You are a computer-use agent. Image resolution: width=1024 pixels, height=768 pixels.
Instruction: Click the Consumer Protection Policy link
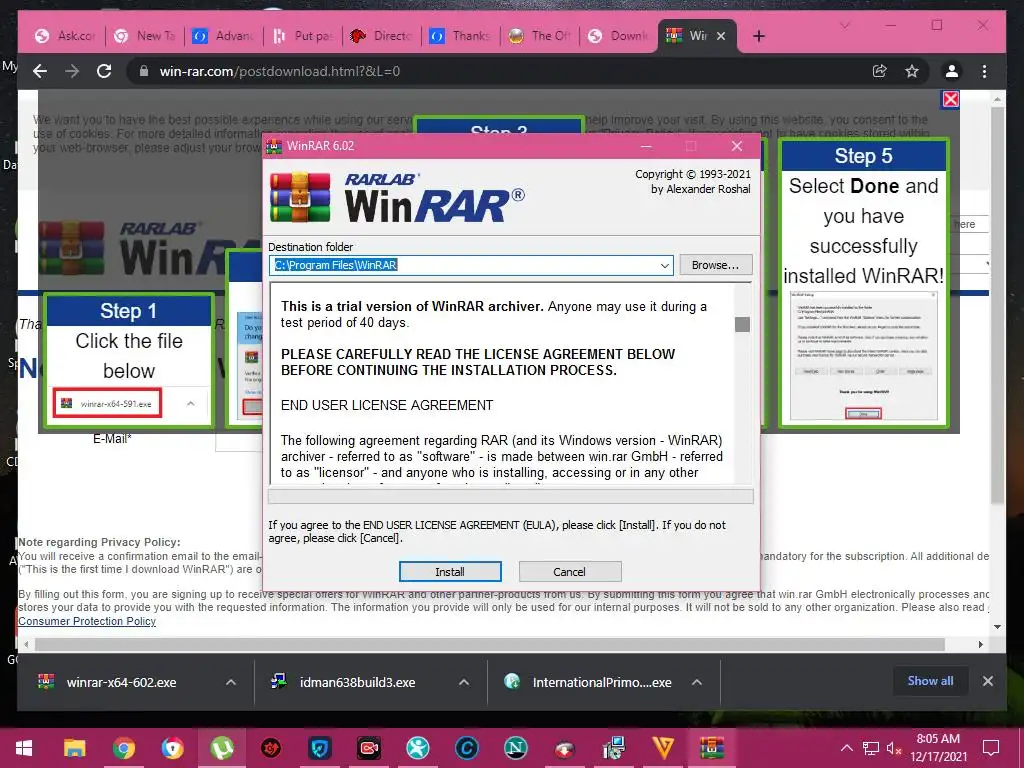[x=87, y=621]
